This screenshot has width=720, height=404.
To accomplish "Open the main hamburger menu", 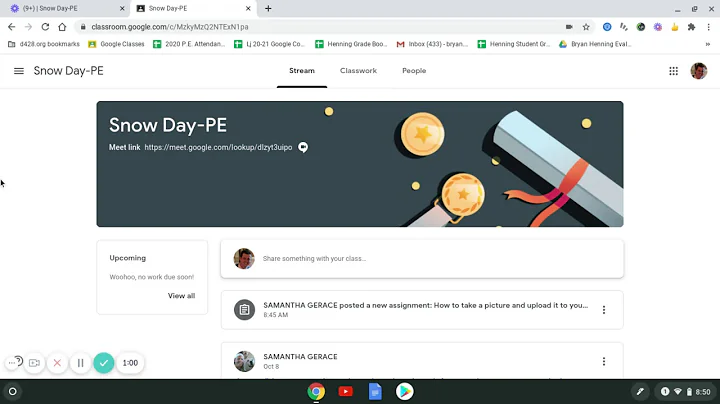I will point(19,71).
